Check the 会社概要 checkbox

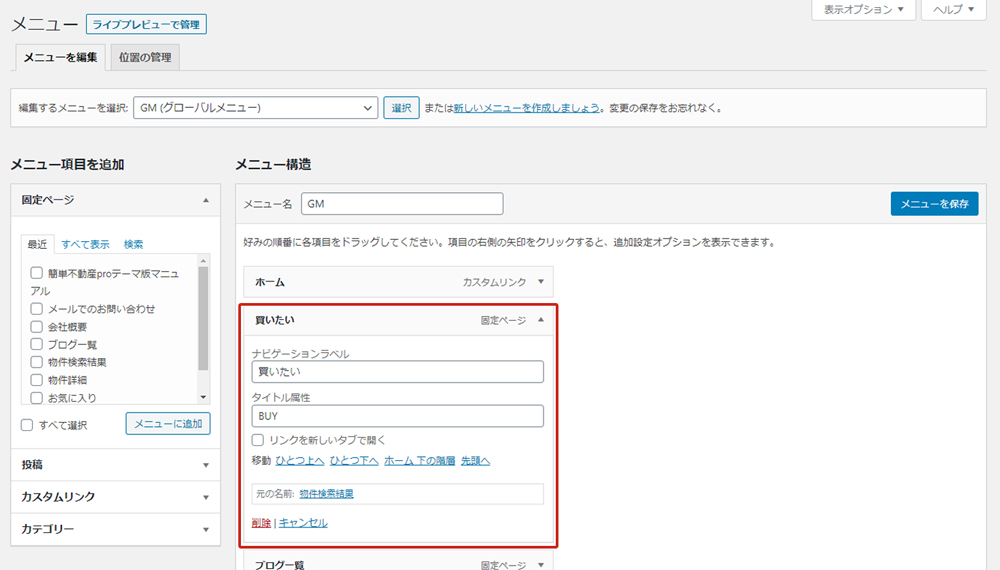pyautogui.click(x=37, y=327)
